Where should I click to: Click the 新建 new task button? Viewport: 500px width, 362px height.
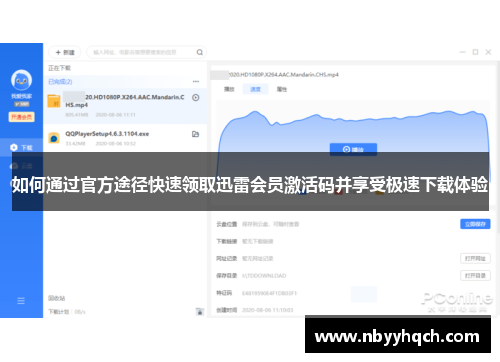tap(65, 52)
